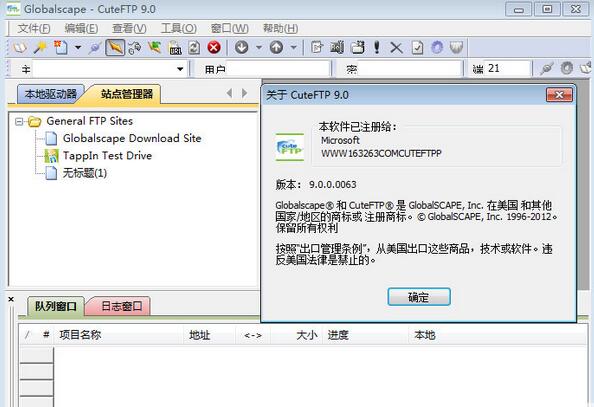Switch to the 站点管理器 tab
Screen dimensions: 594x407
click(x=127, y=94)
